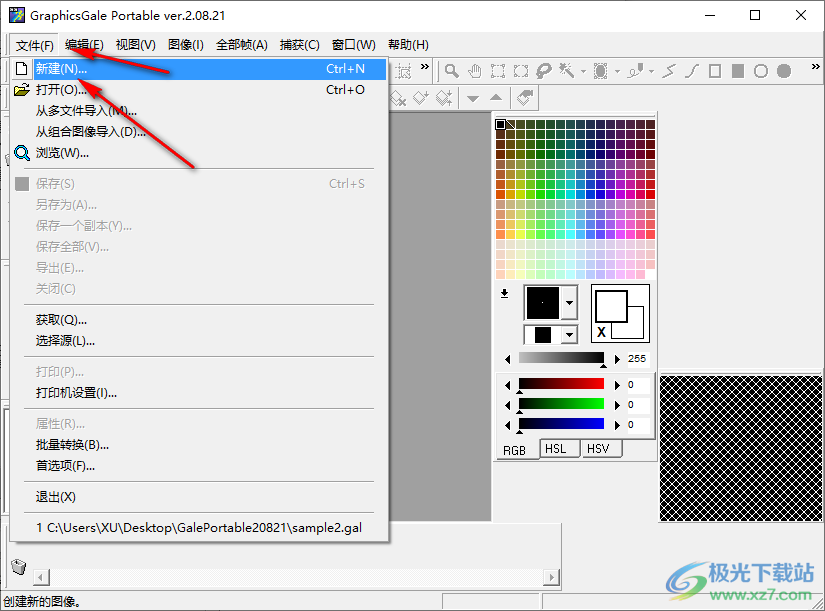This screenshot has width=825, height=611.
Task: Select the Curve tool
Action: tap(692, 71)
